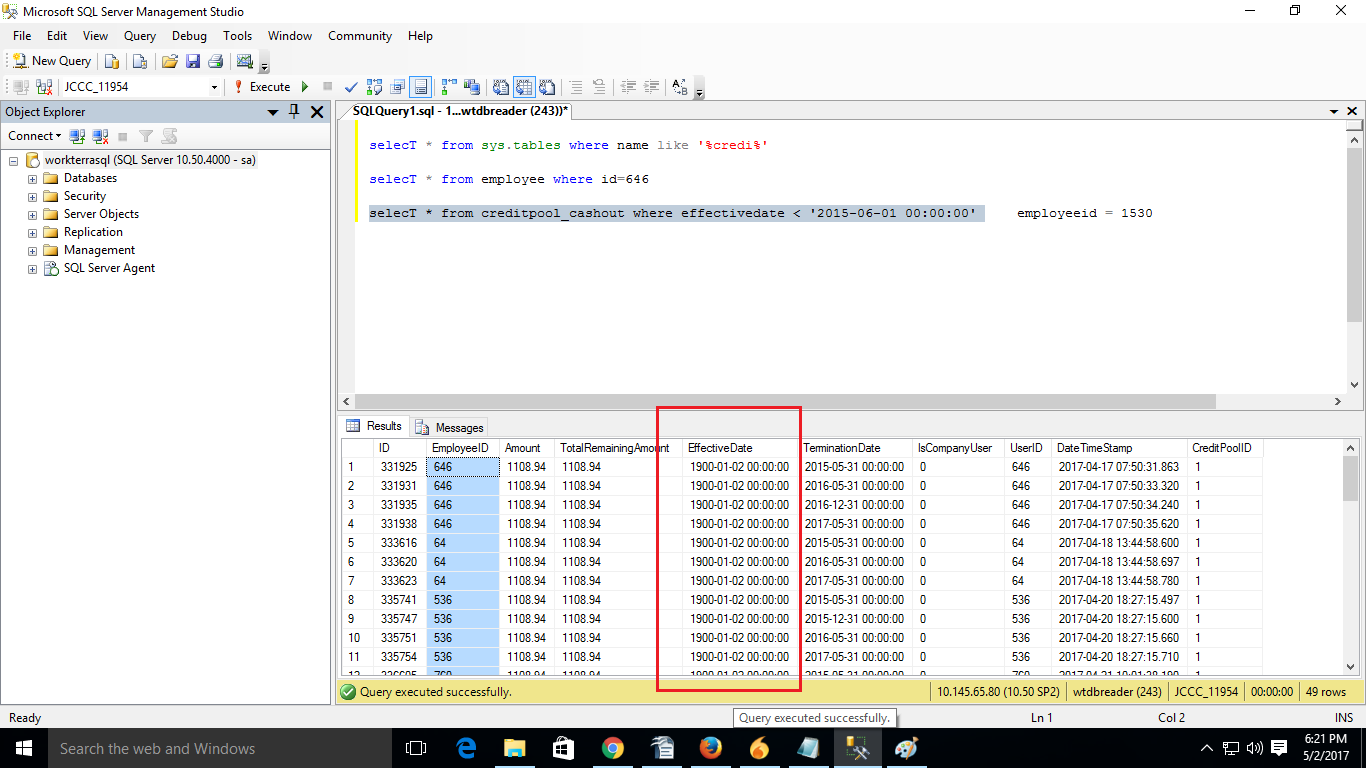Comment out the selected lines
The height and width of the screenshot is (768, 1366).
click(575, 87)
